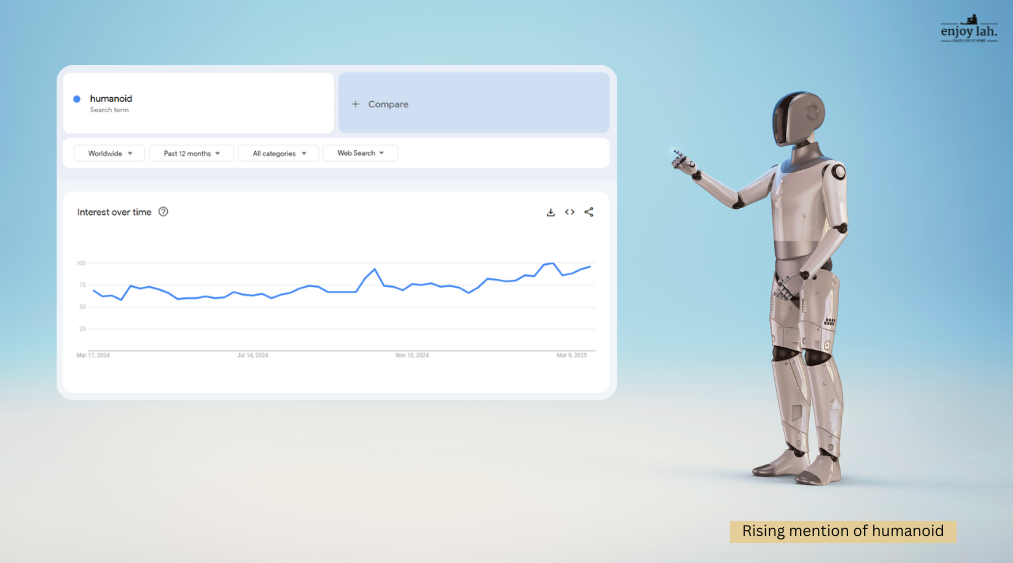Click the 75 value on chart axis
The width and height of the screenshot is (1013, 563).
(x=82, y=285)
